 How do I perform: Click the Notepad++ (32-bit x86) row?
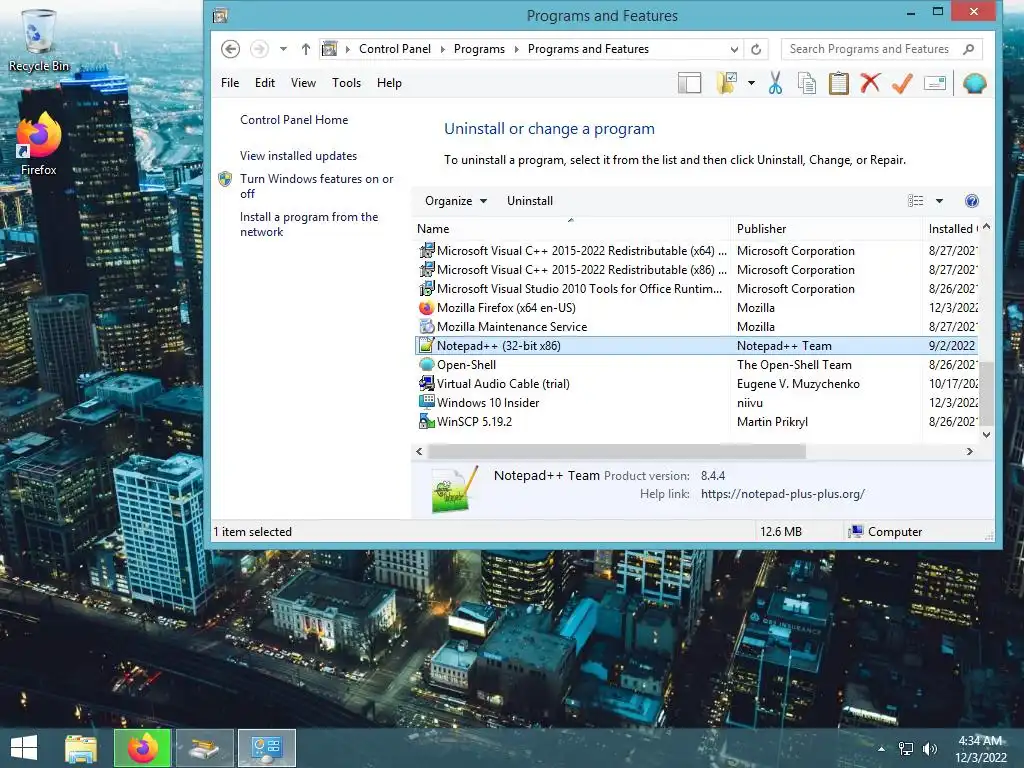(x=696, y=345)
